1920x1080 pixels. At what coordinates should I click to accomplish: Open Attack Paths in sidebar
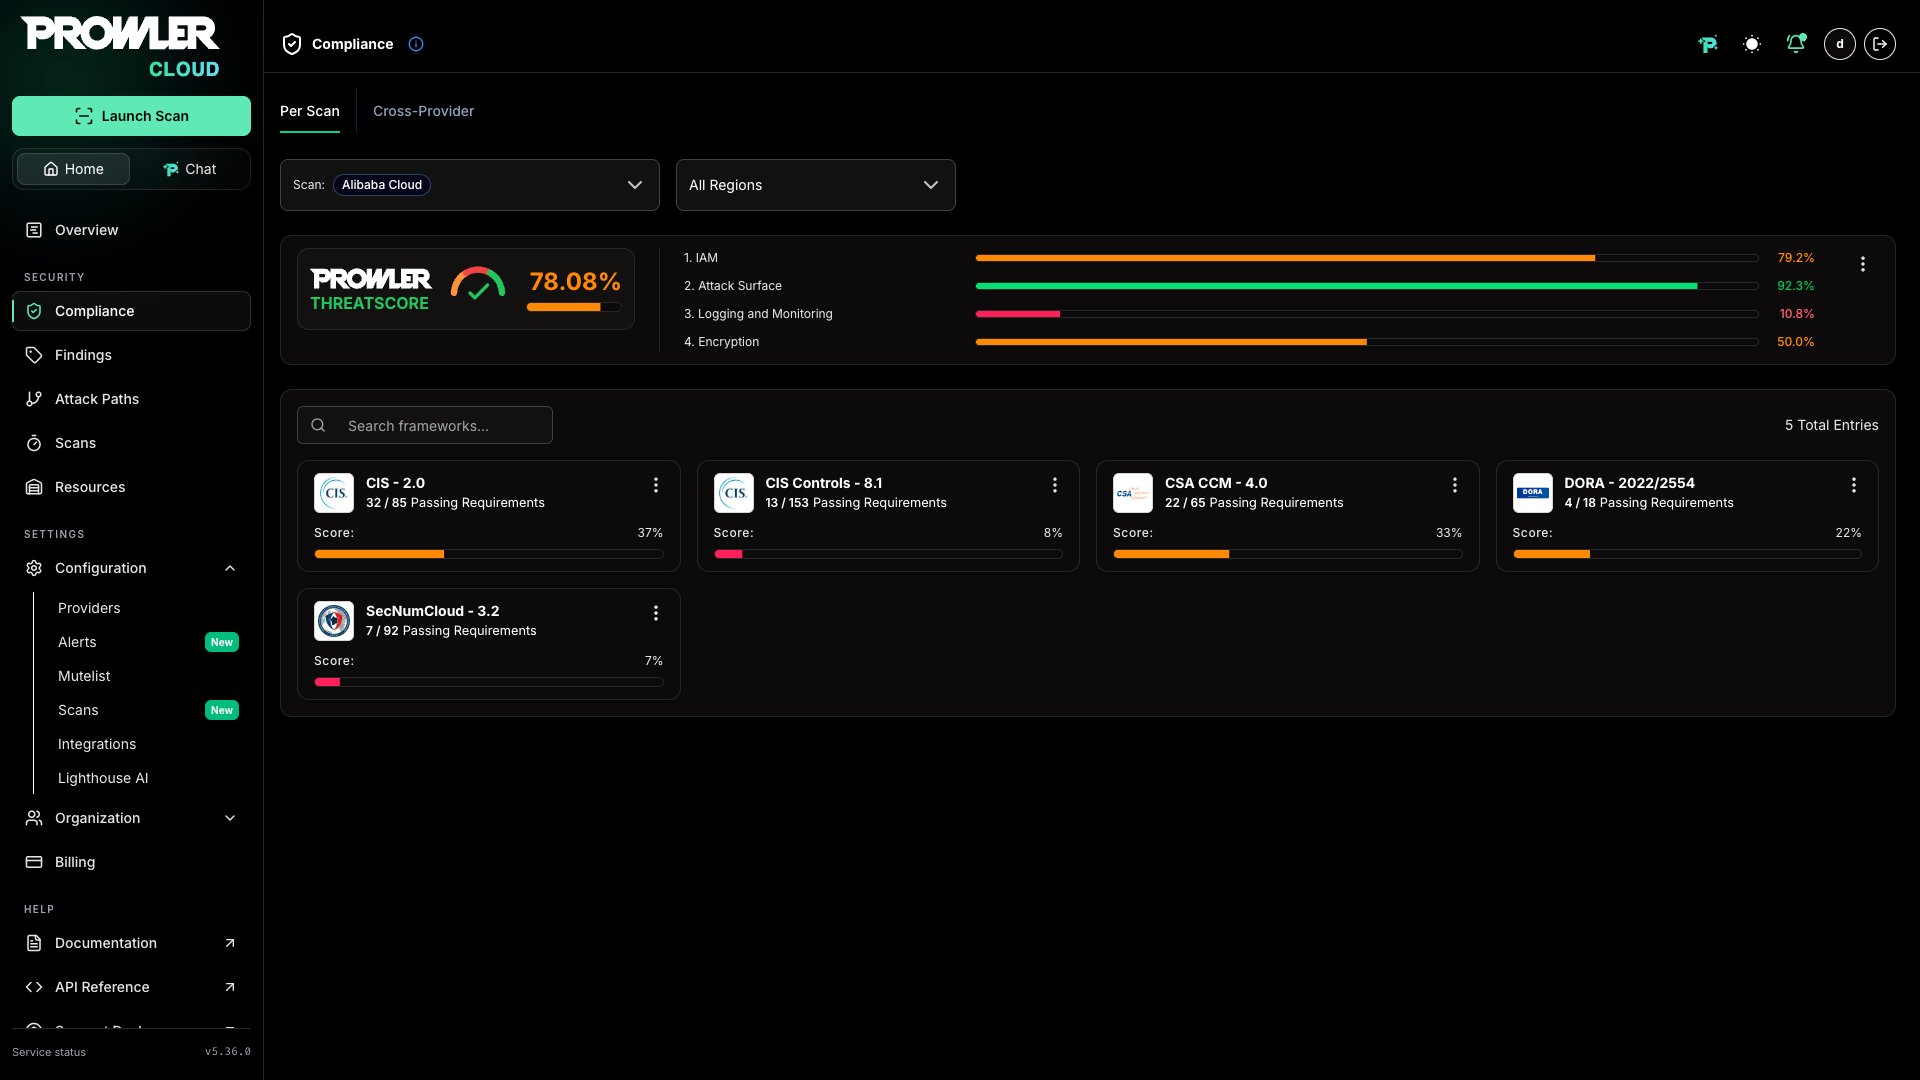(x=131, y=399)
